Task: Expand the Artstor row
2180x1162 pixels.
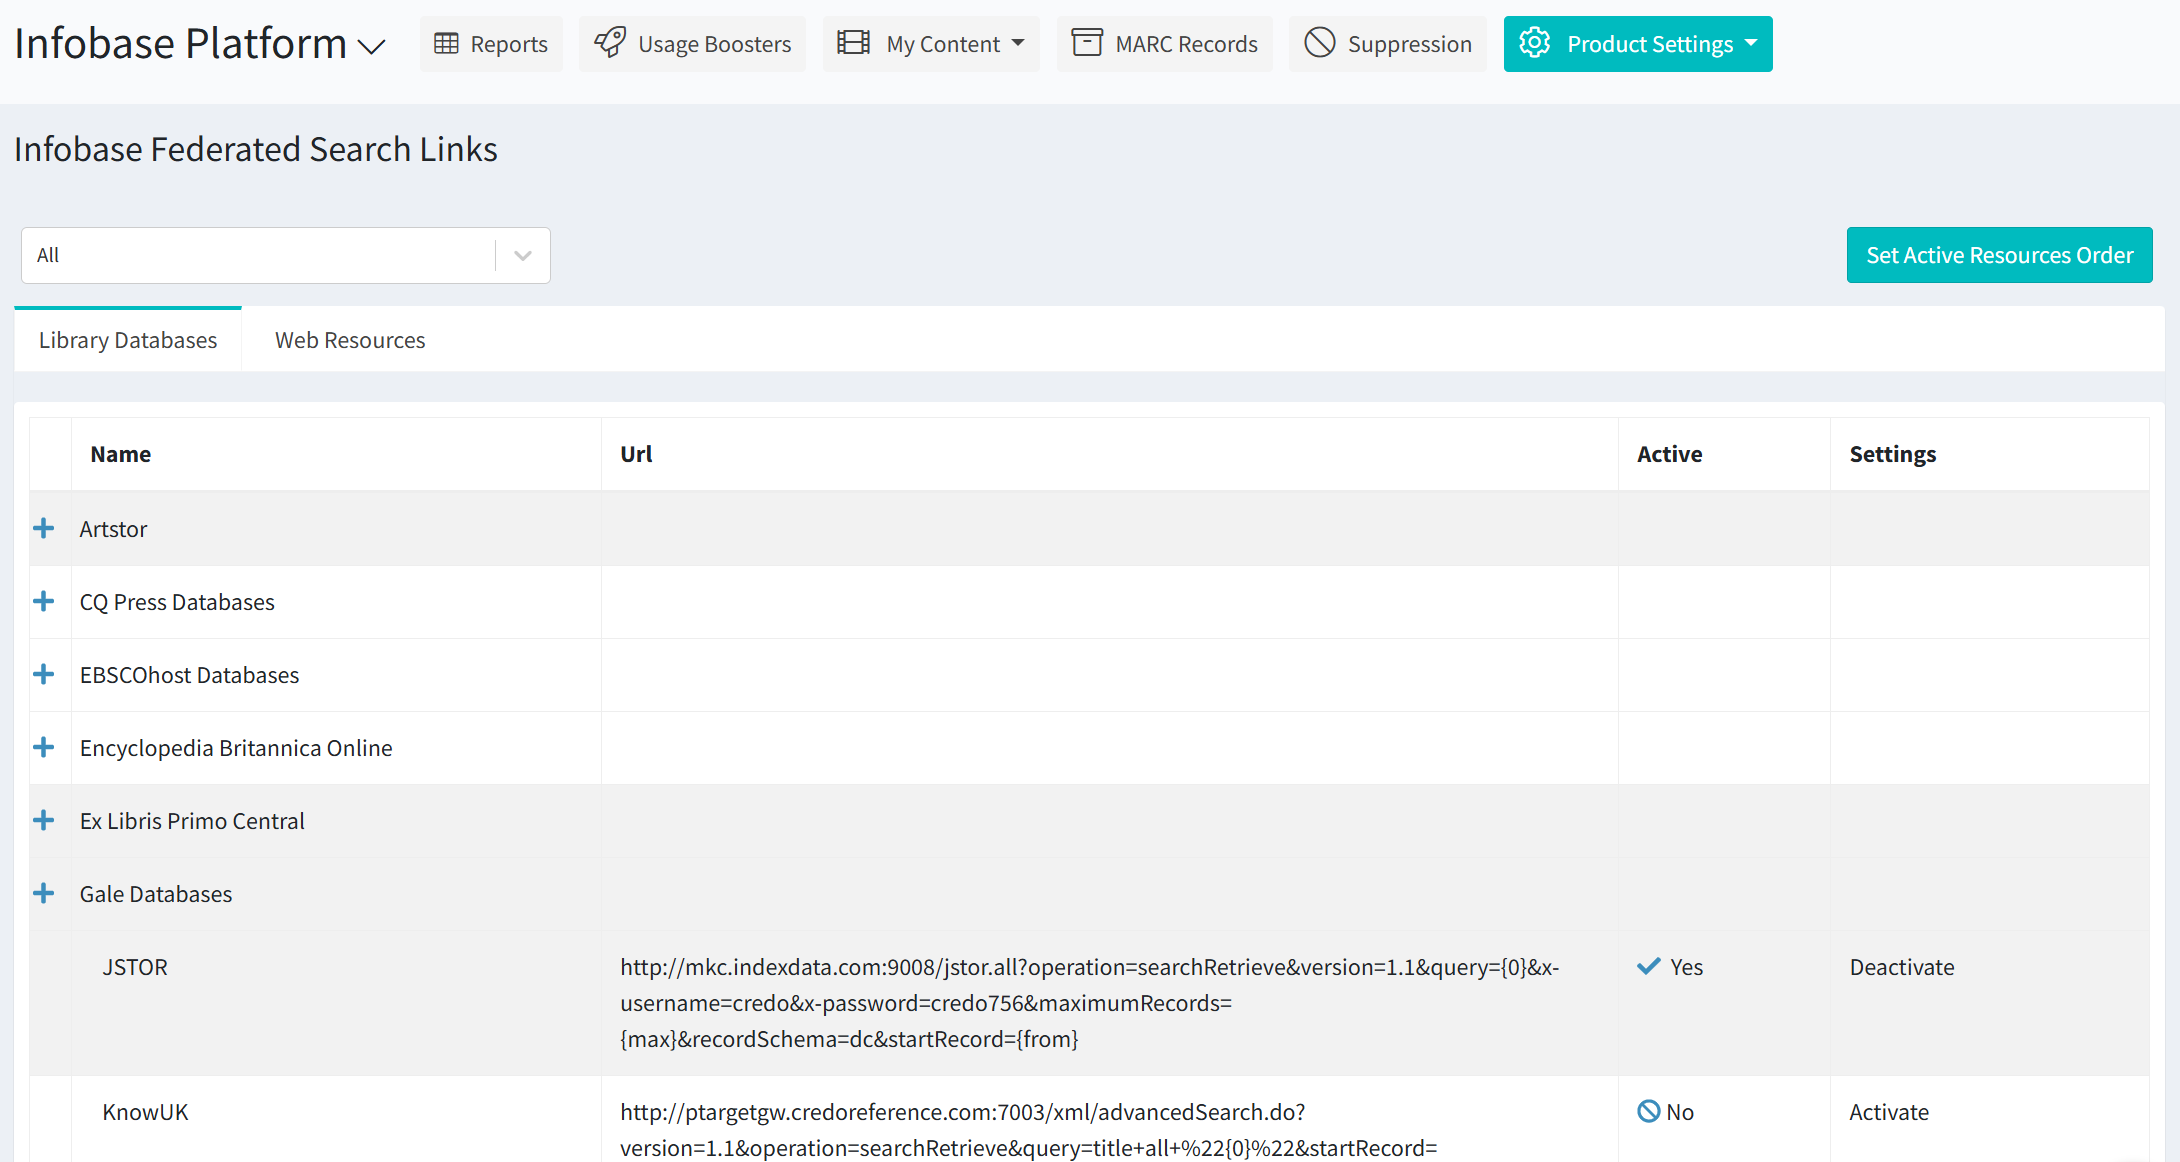Action: pos(44,528)
